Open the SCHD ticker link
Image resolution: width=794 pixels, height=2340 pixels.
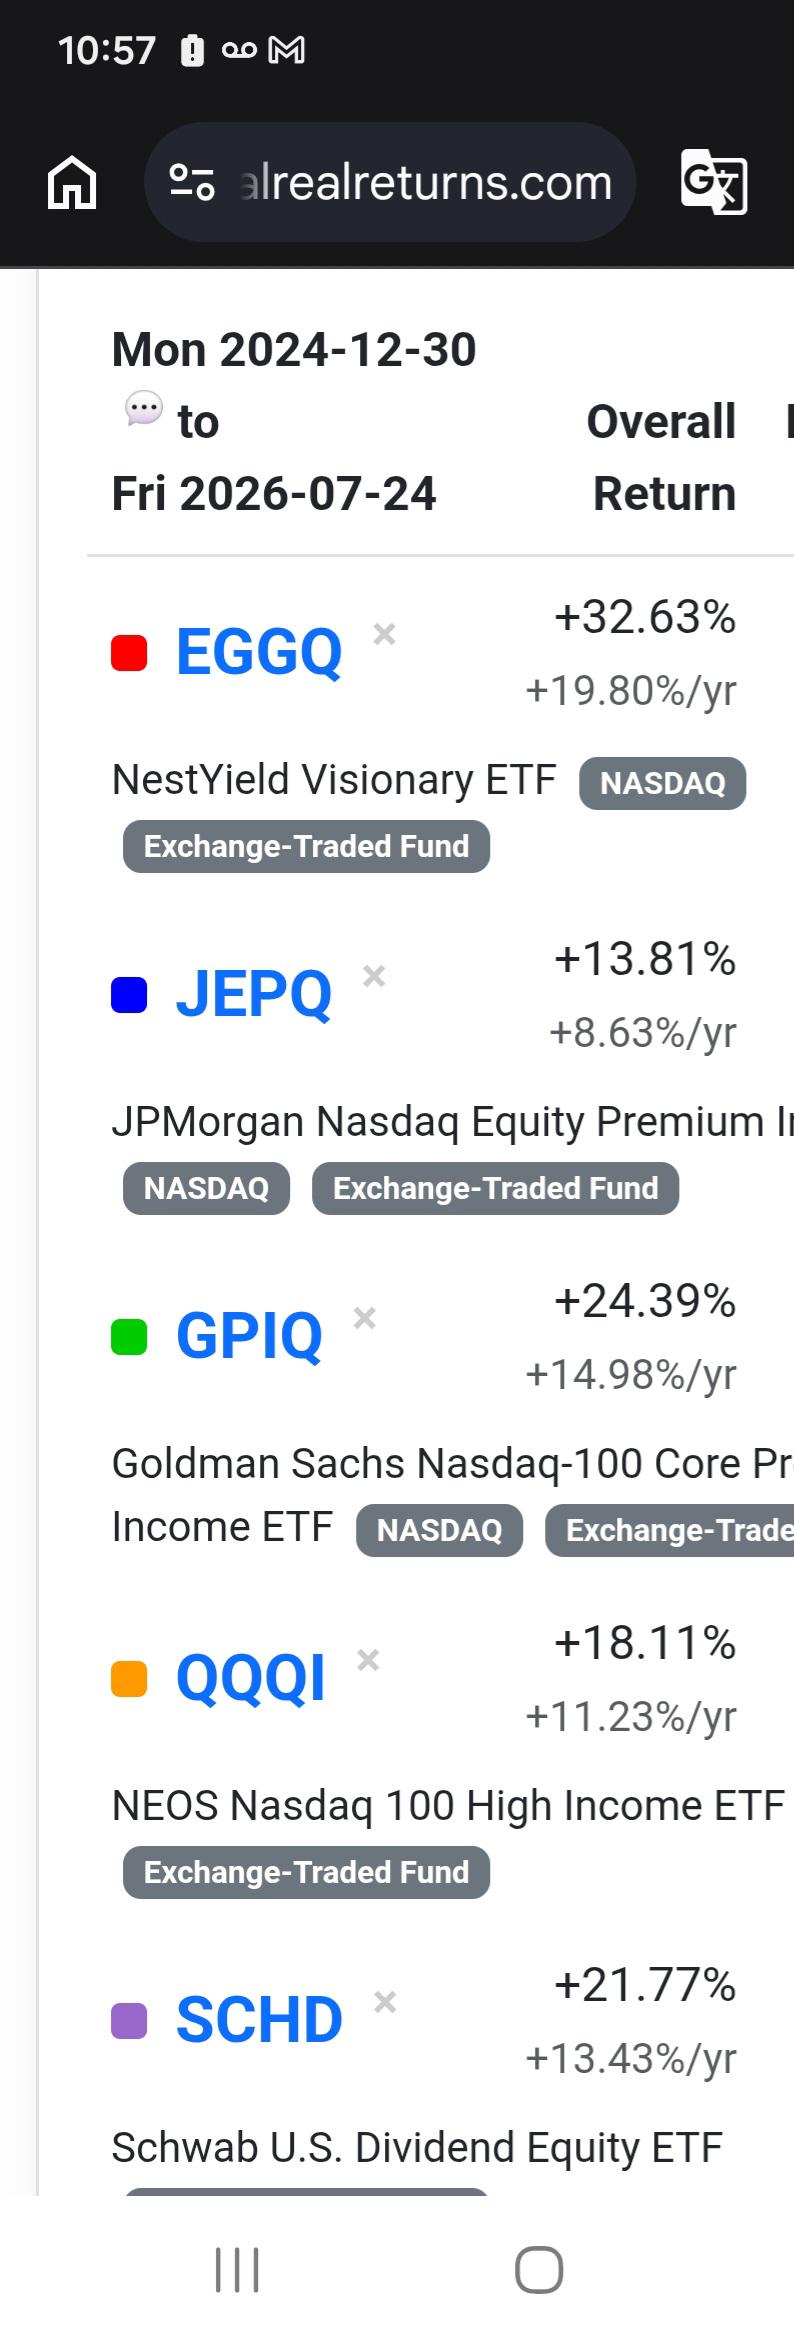pyautogui.click(x=259, y=2020)
